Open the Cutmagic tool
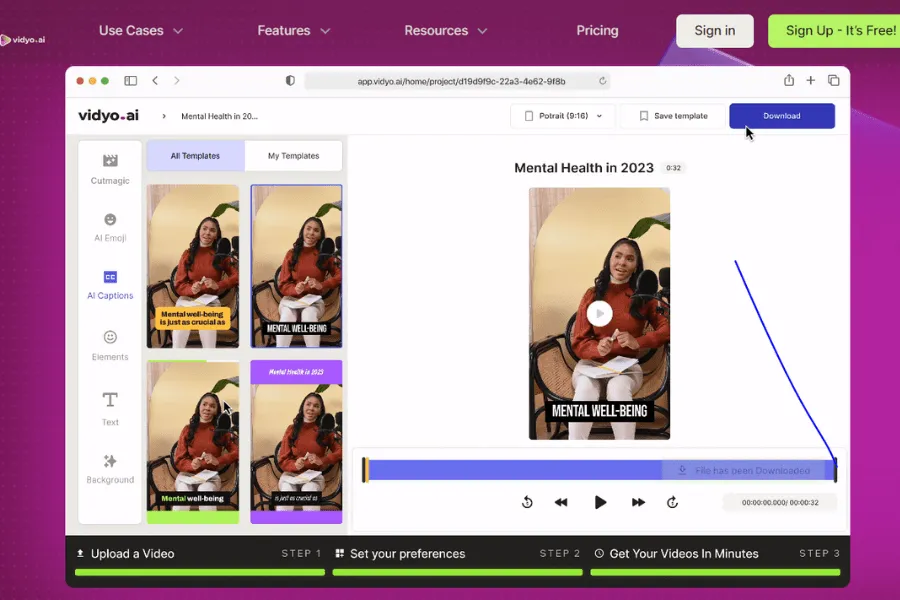Screen dimensions: 900x600 110,169
